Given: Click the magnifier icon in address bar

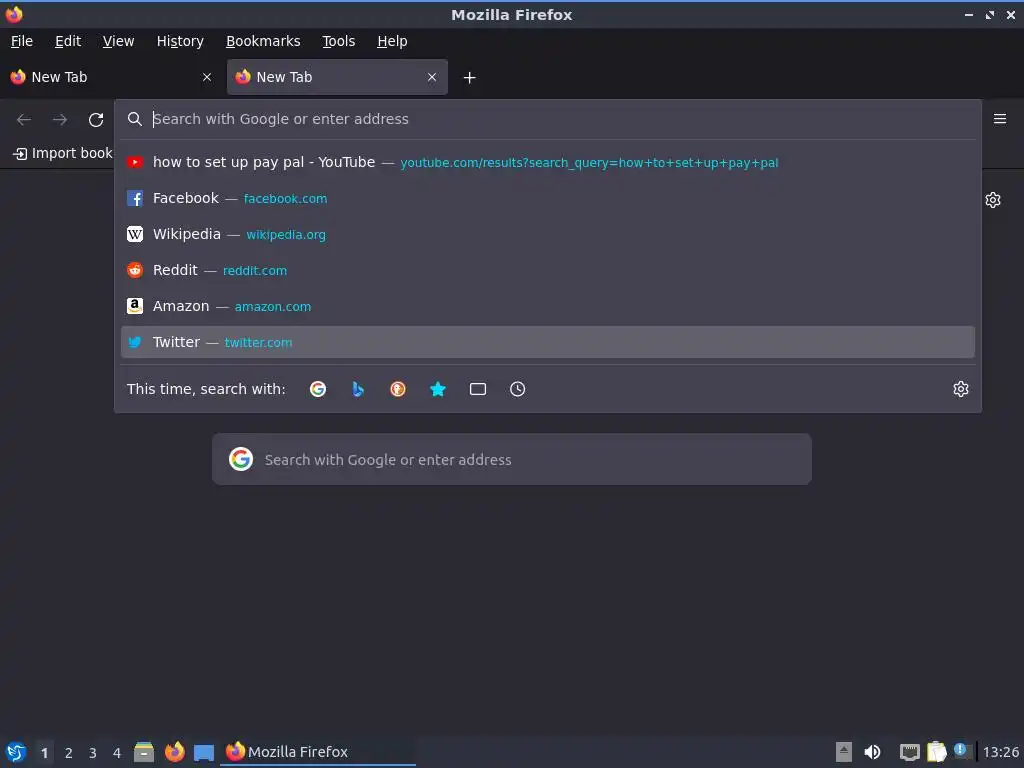Looking at the screenshot, I should click(x=135, y=119).
